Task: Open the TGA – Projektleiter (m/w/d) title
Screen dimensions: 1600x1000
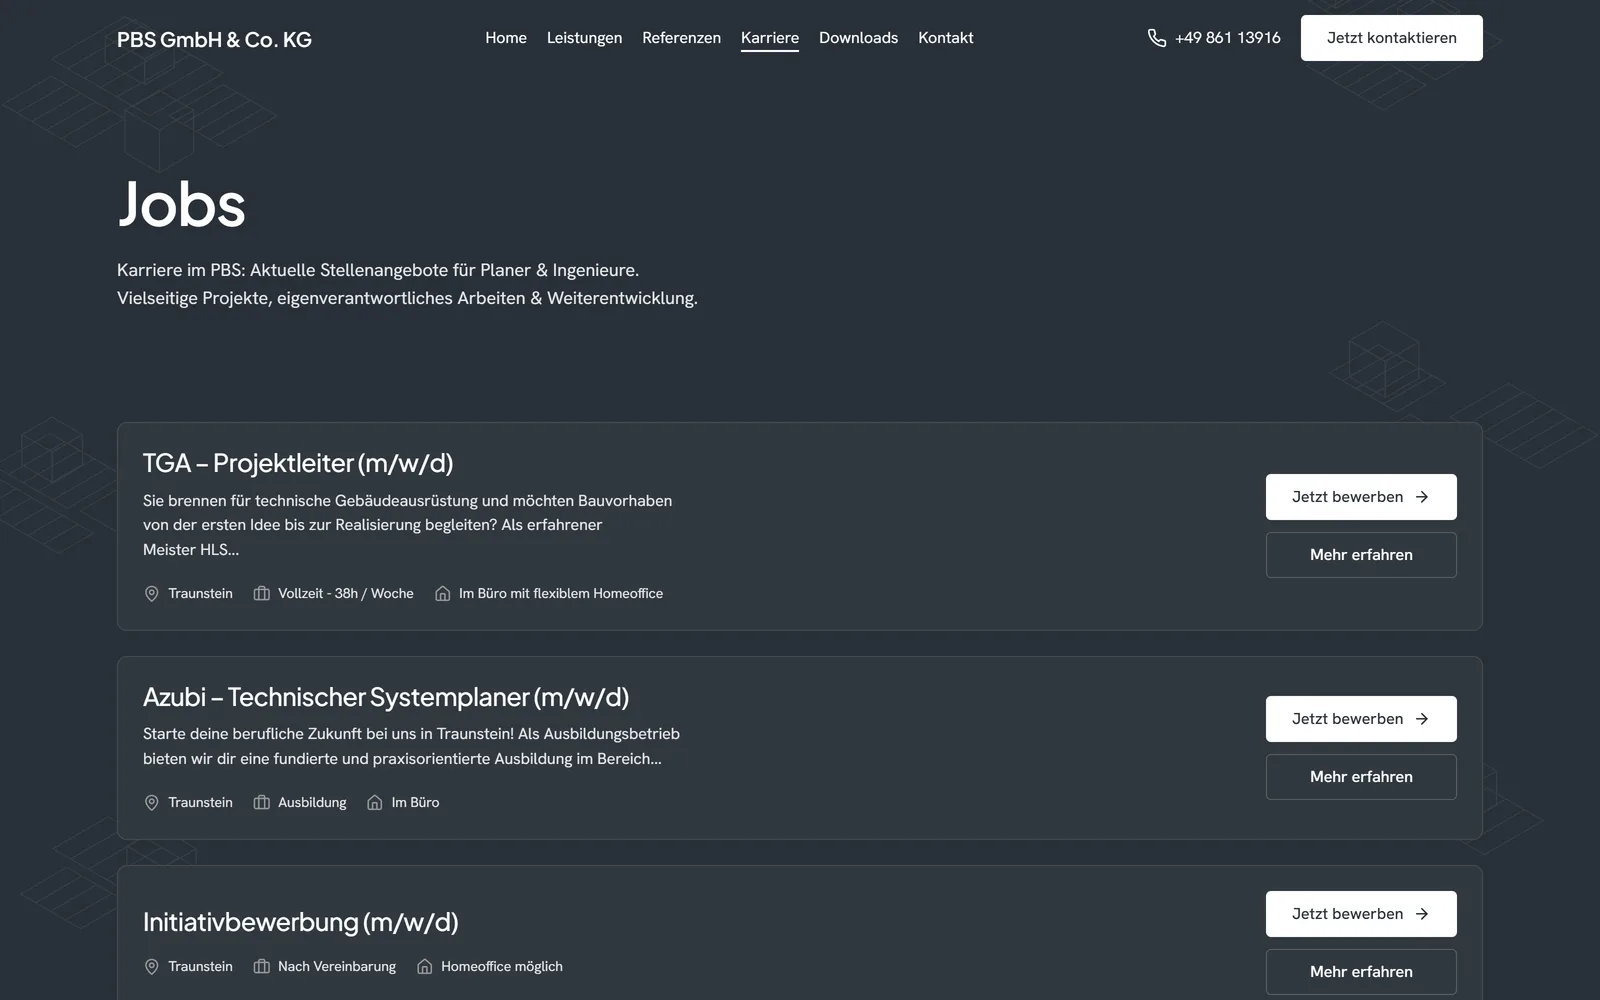Action: pos(298,464)
